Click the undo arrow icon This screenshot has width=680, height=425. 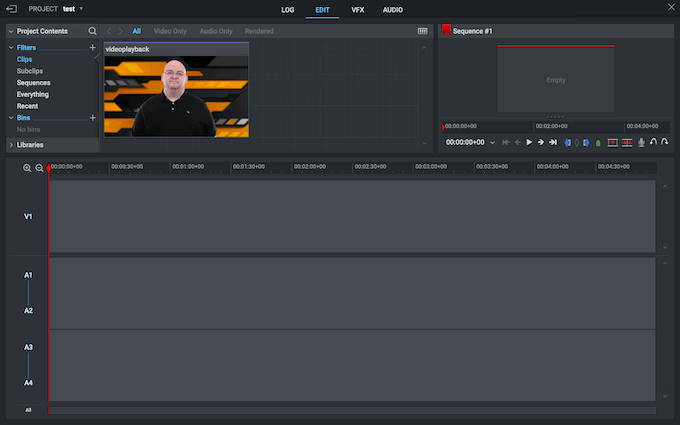click(654, 142)
